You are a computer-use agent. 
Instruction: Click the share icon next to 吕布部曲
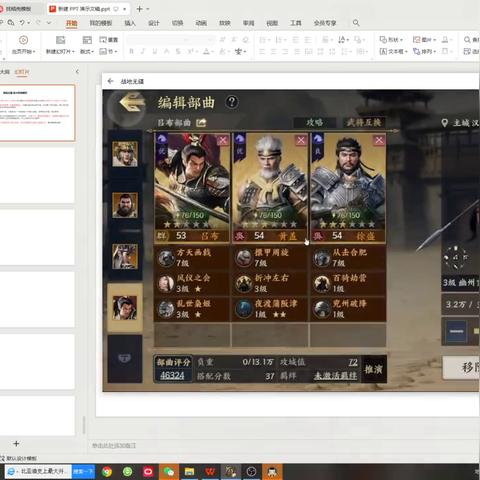[x=201, y=123]
